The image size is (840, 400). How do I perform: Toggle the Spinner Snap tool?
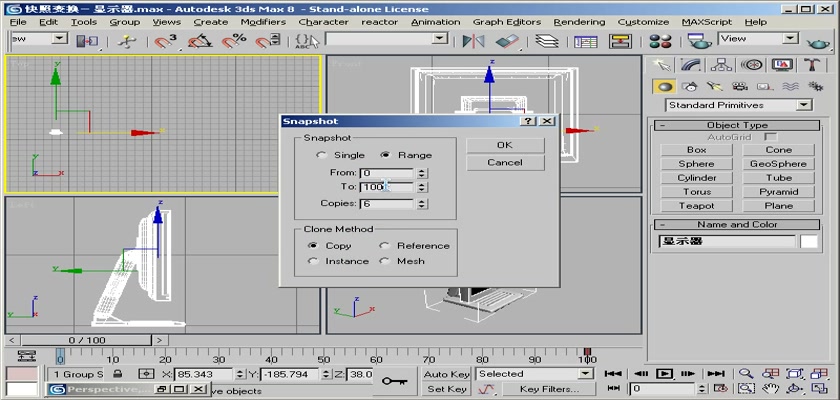coord(267,41)
